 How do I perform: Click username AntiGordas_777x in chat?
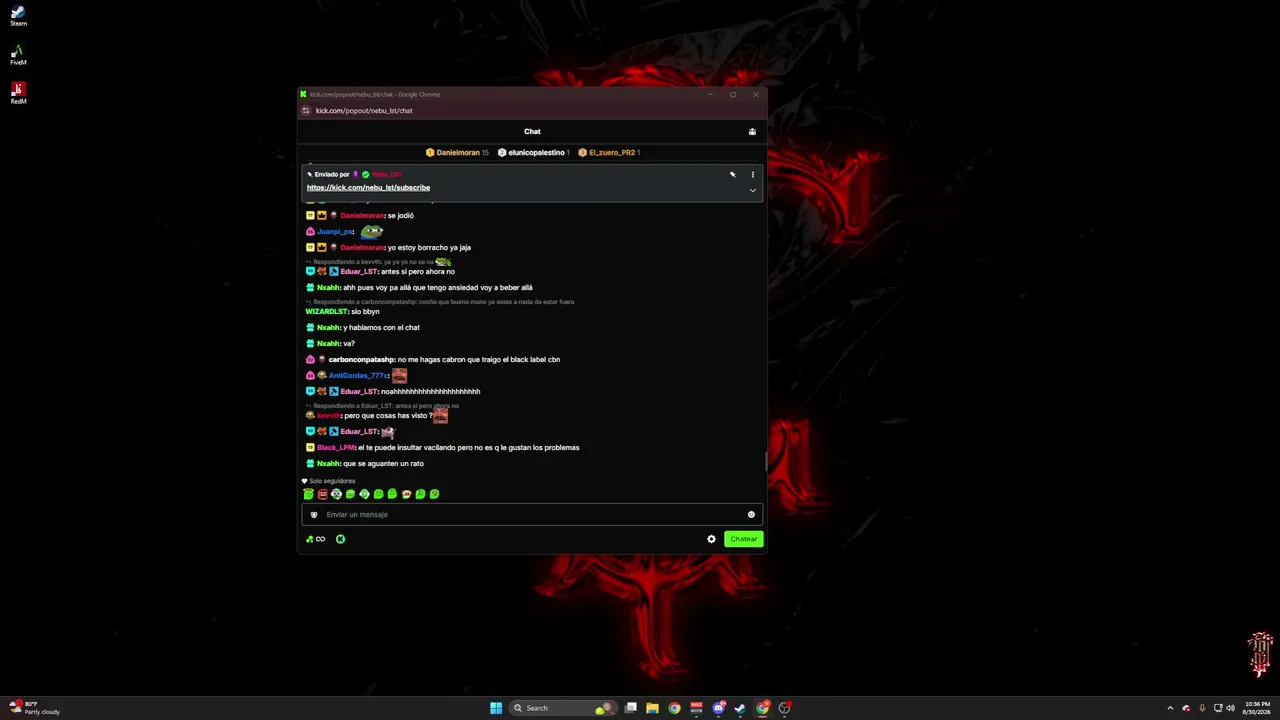357,375
